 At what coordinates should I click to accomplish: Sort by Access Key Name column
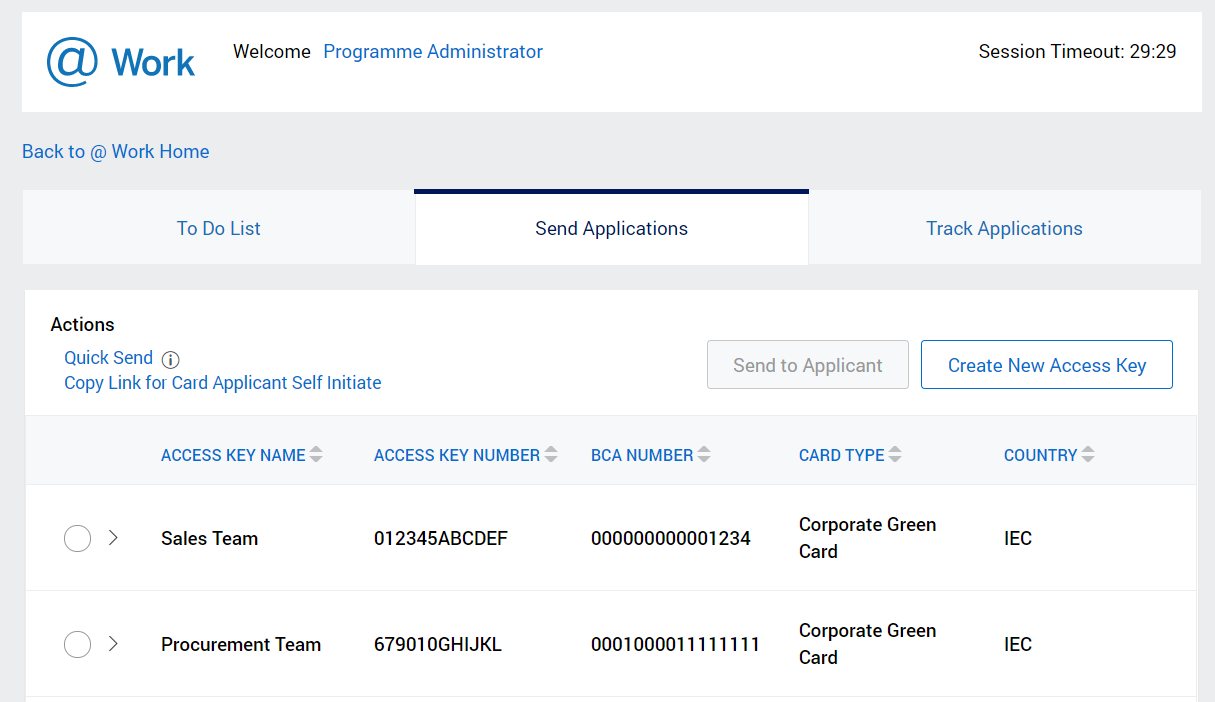(x=318, y=454)
